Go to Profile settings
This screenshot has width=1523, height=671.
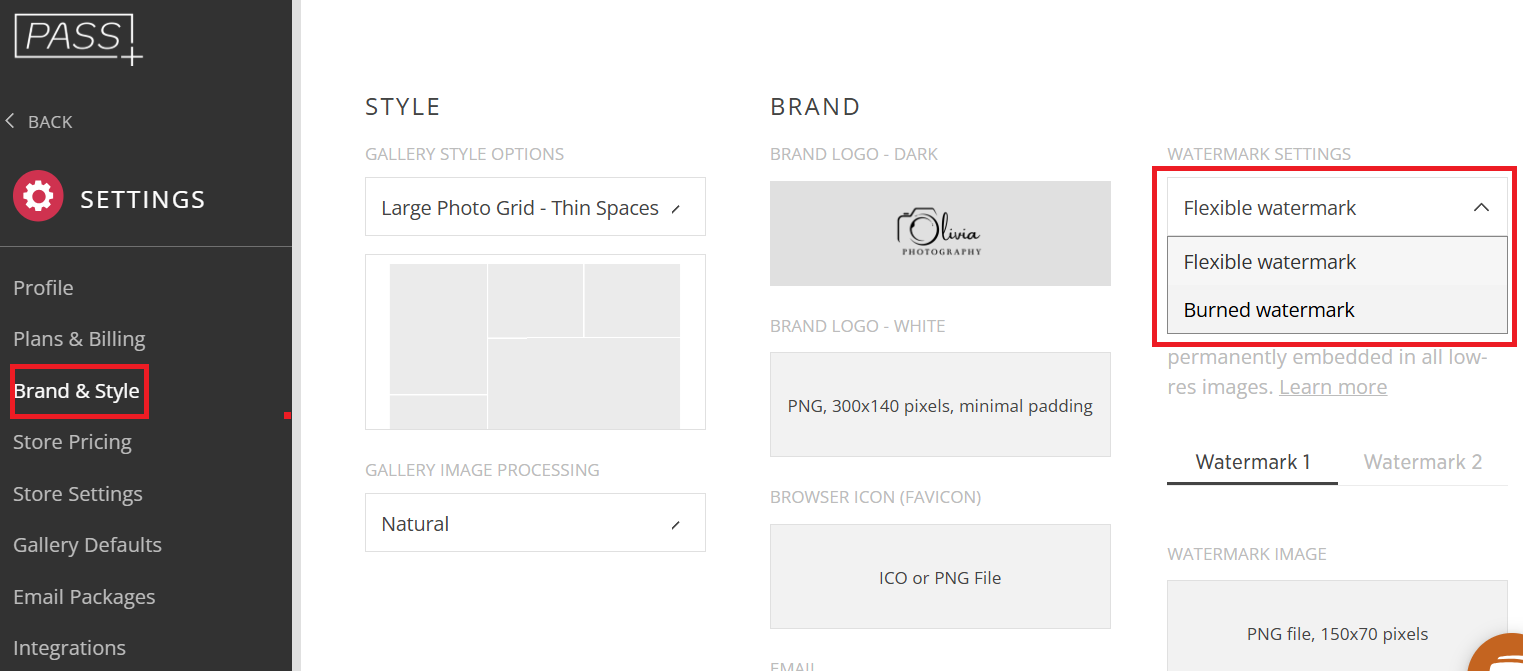(43, 288)
